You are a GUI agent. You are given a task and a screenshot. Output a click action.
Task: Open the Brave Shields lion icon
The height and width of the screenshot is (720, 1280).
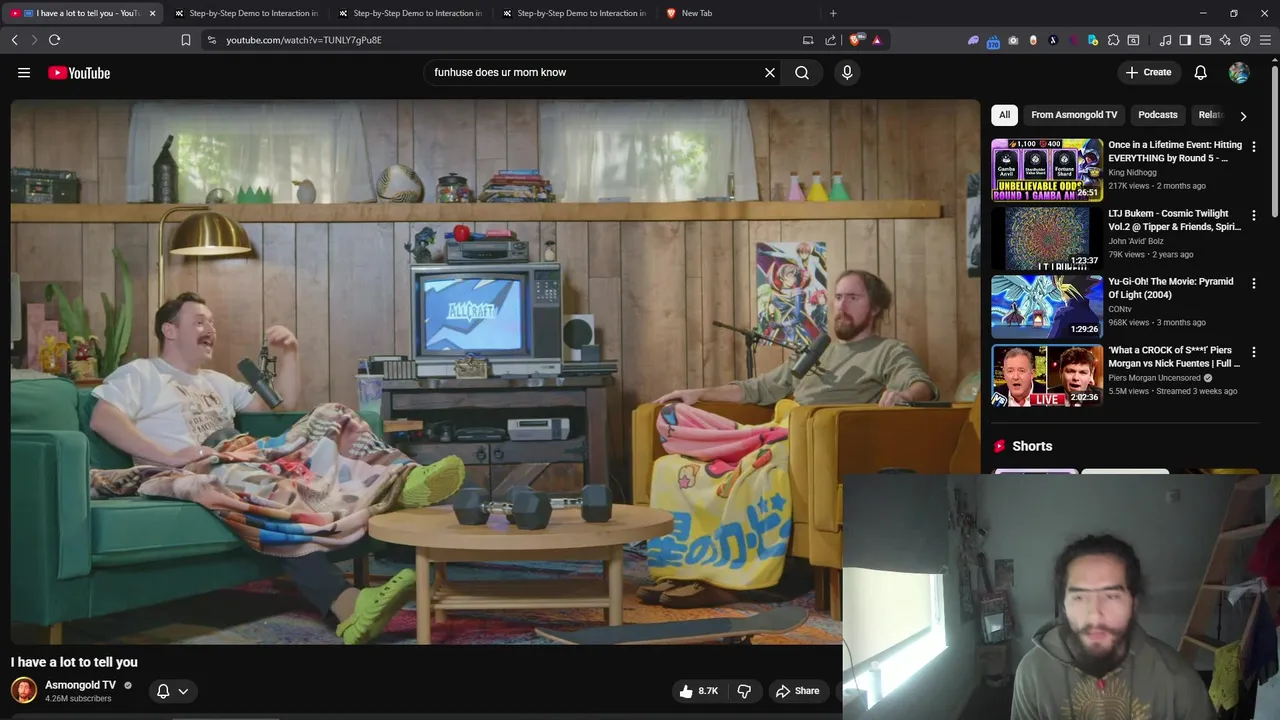[x=856, y=40]
